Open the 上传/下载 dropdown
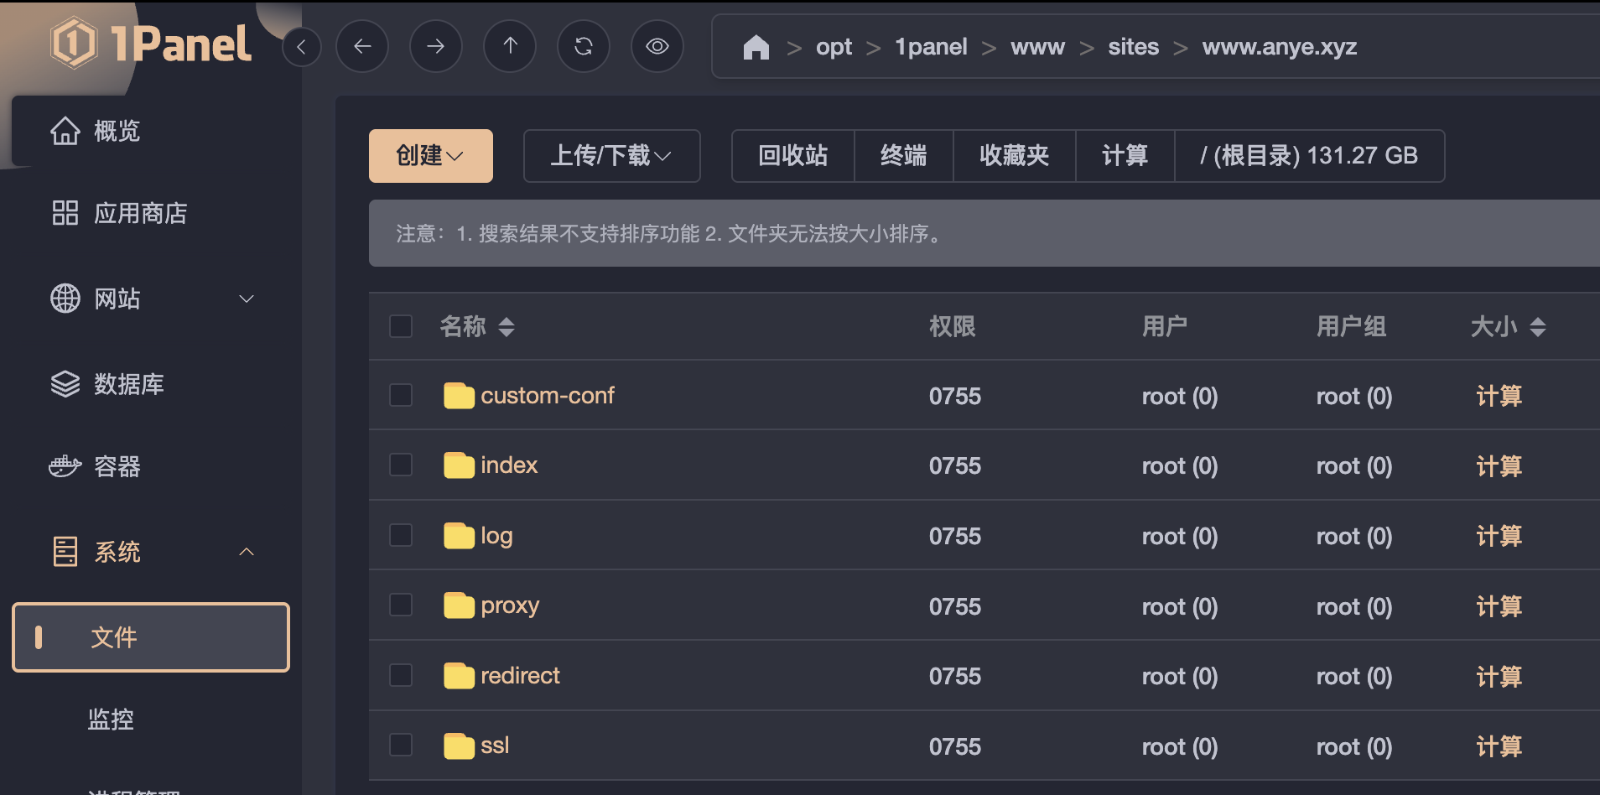Viewport: 1600px width, 795px height. [611, 155]
